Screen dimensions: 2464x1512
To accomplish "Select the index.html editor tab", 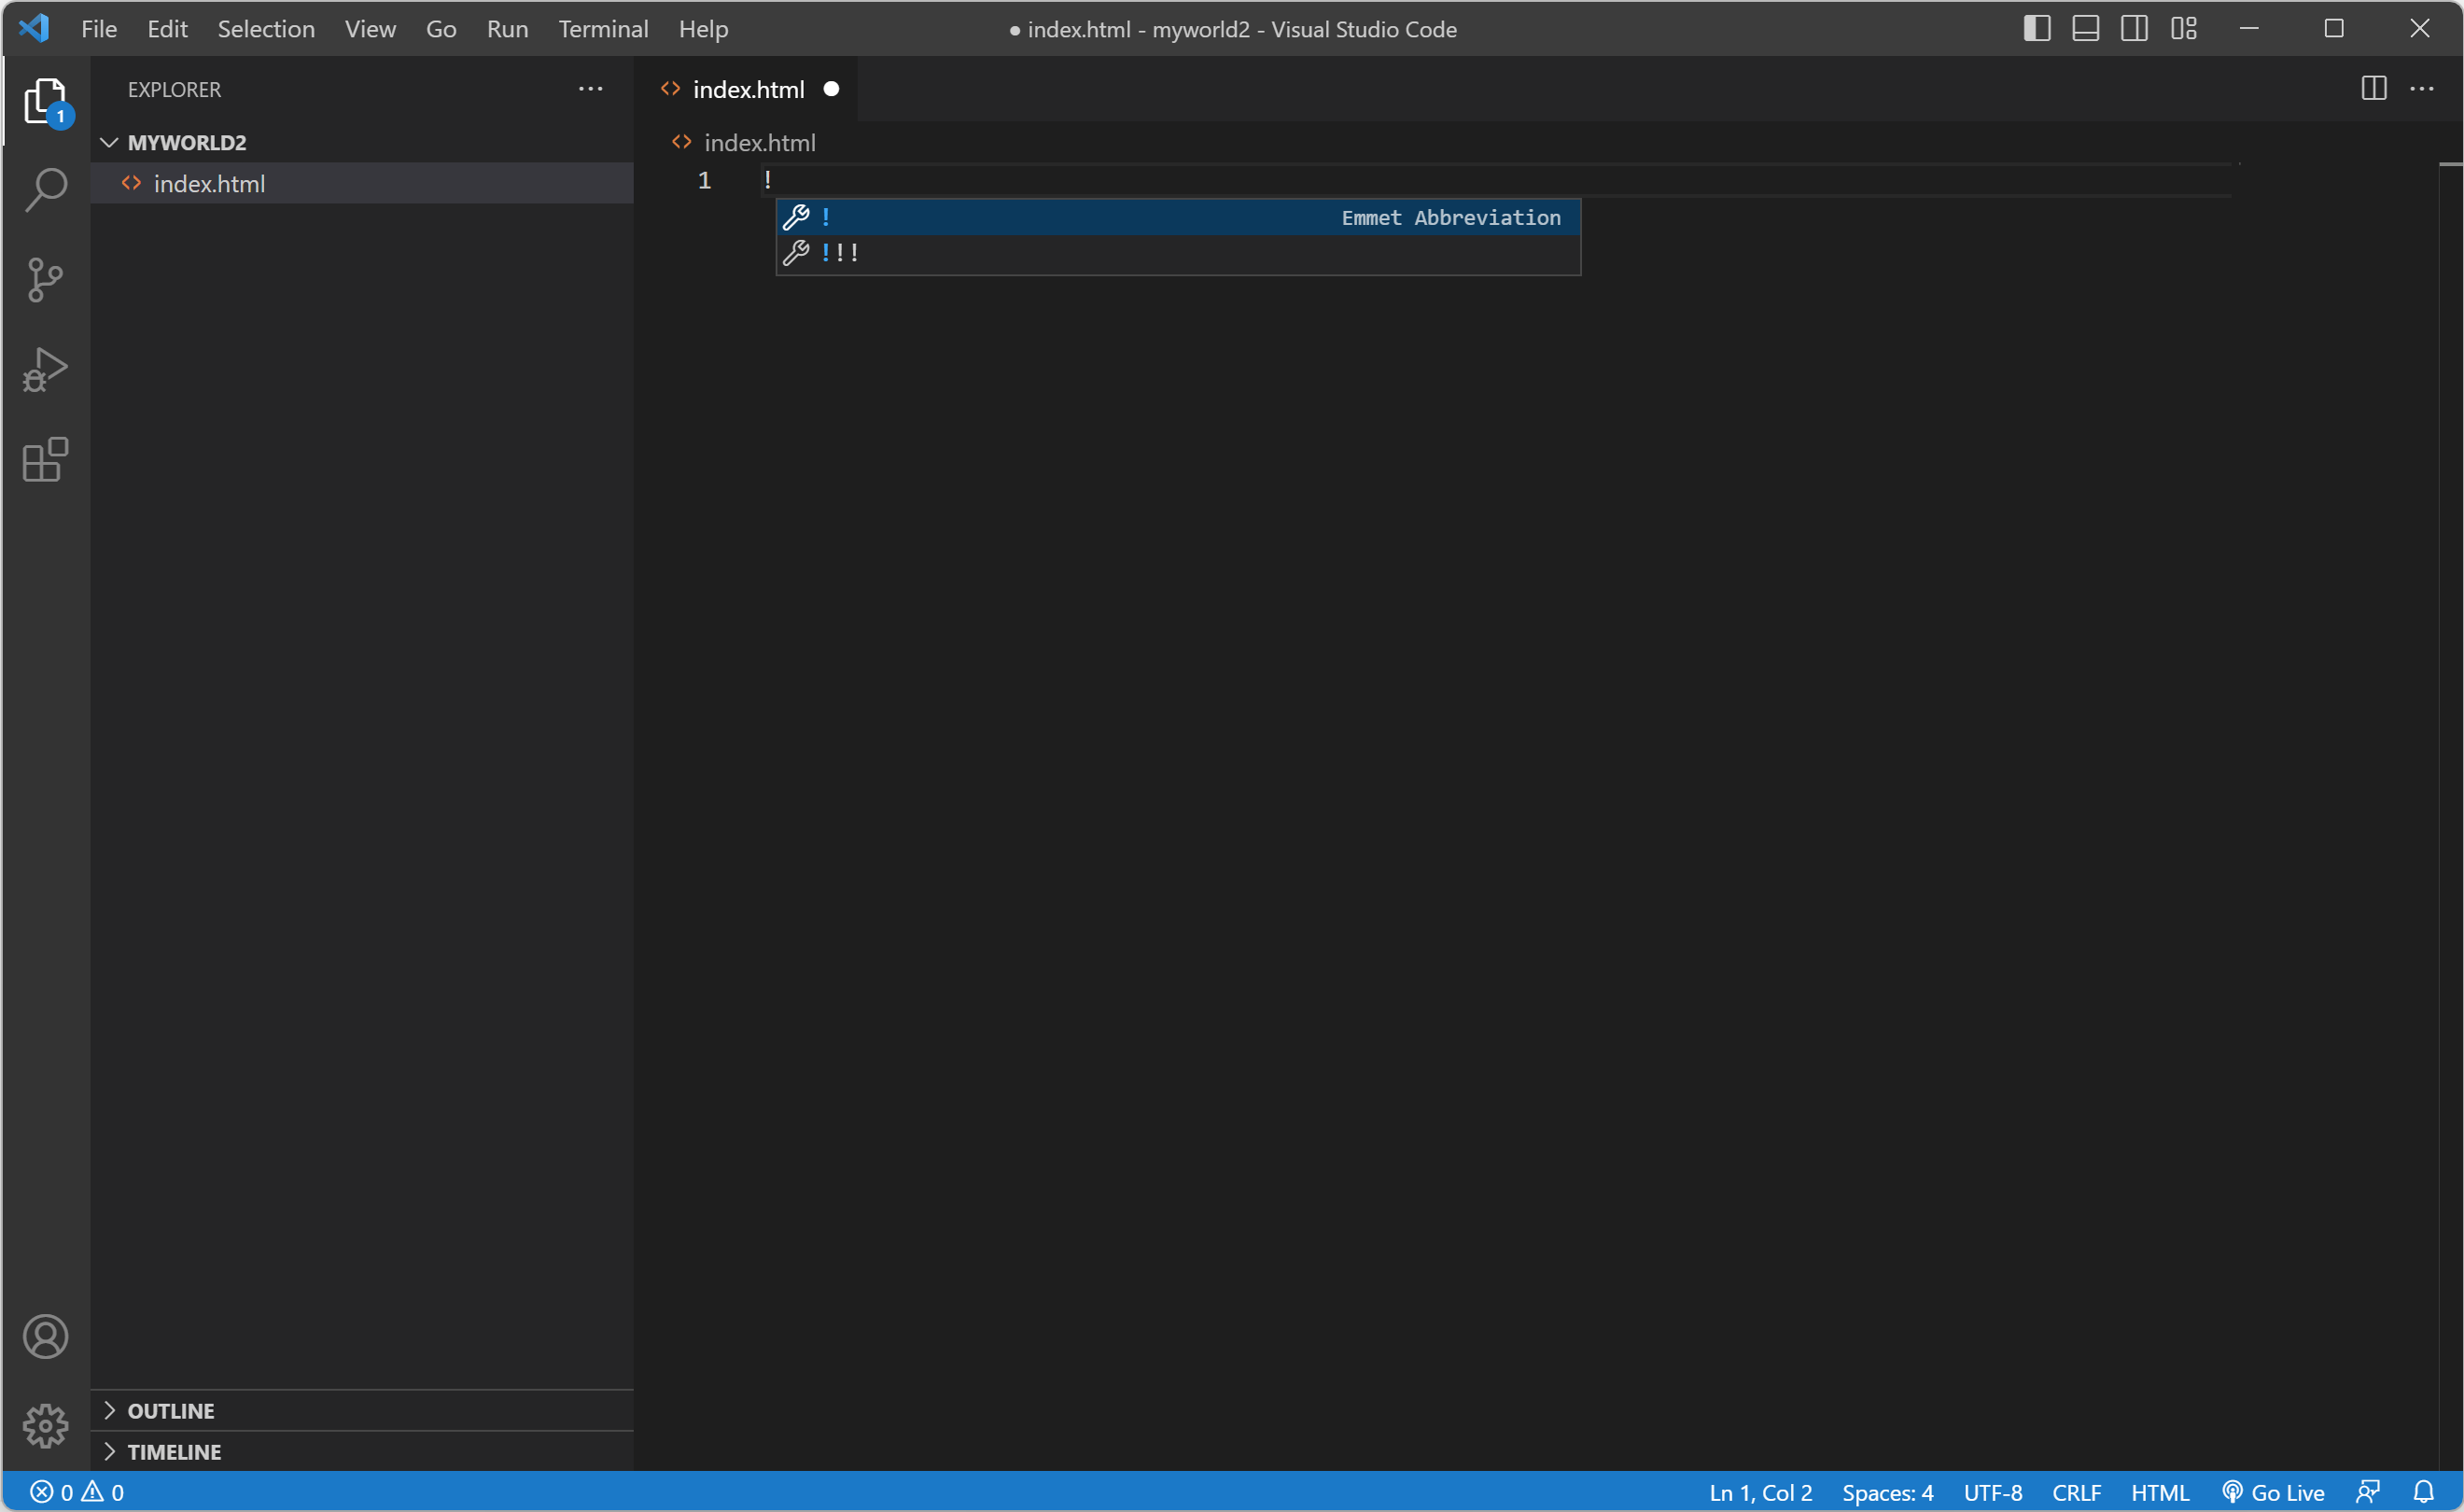I will (748, 90).
